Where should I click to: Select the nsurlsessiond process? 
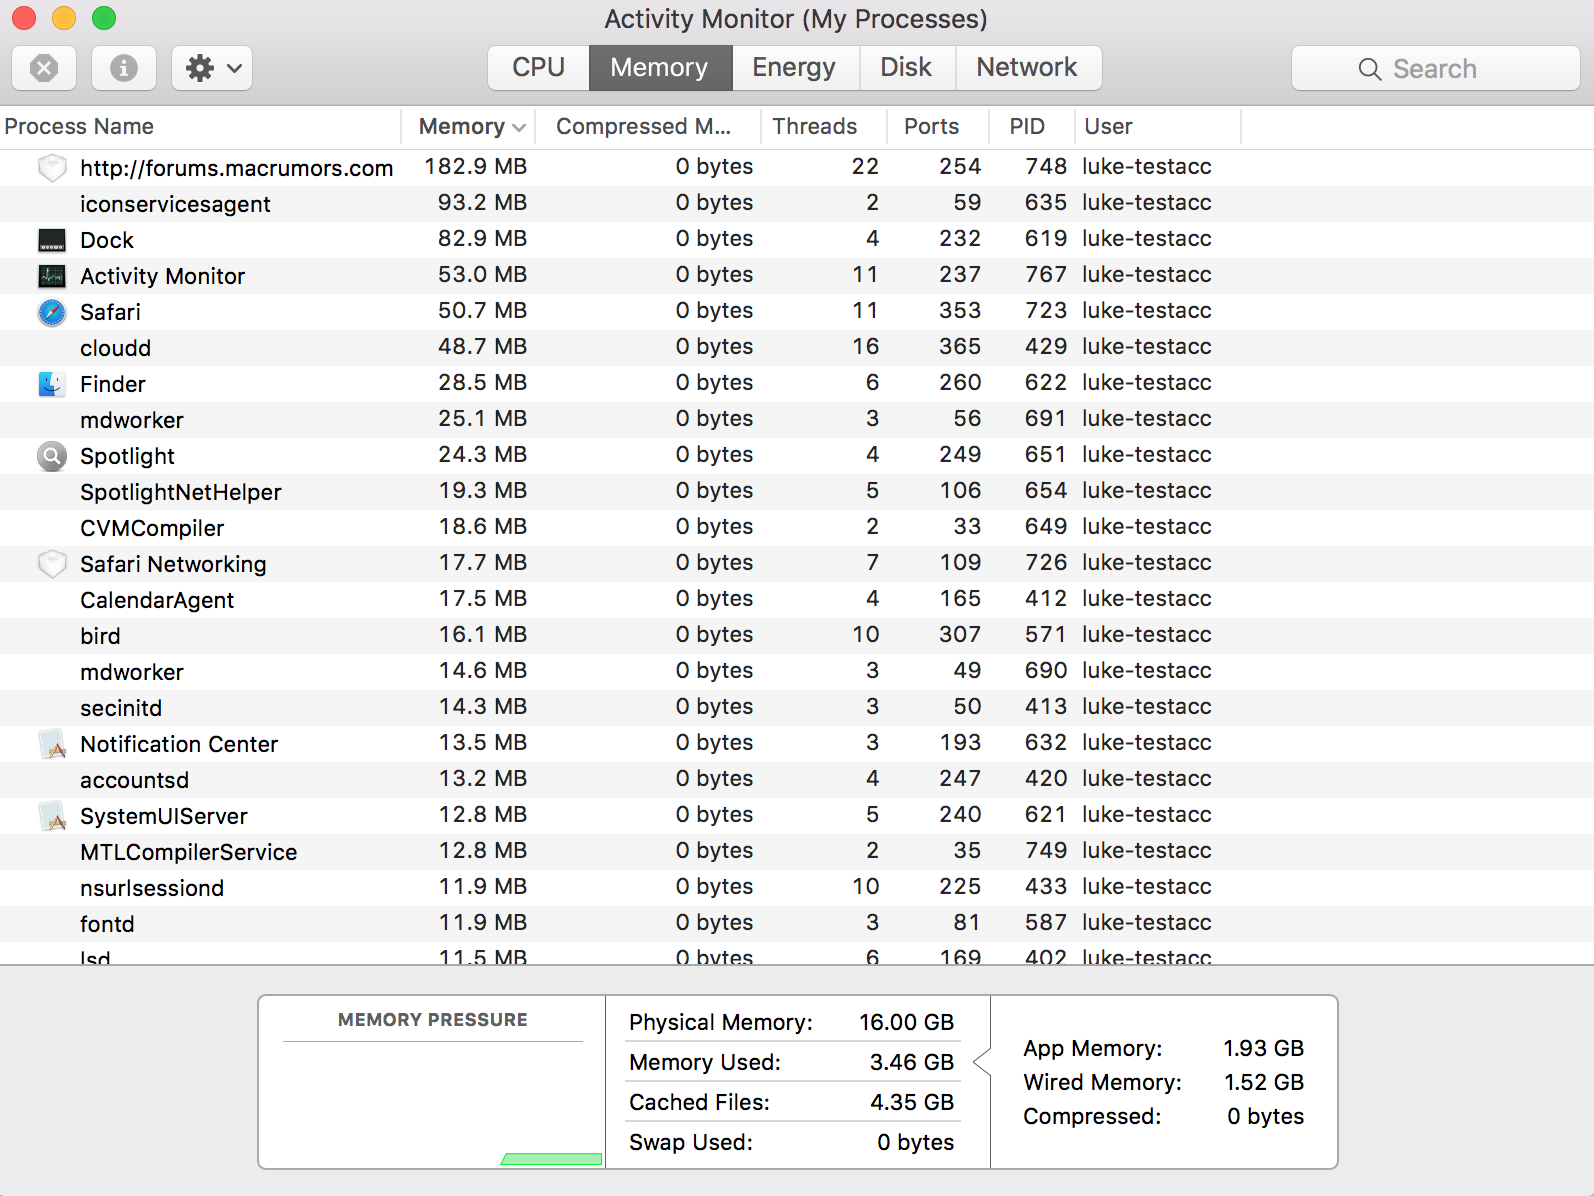(797, 887)
